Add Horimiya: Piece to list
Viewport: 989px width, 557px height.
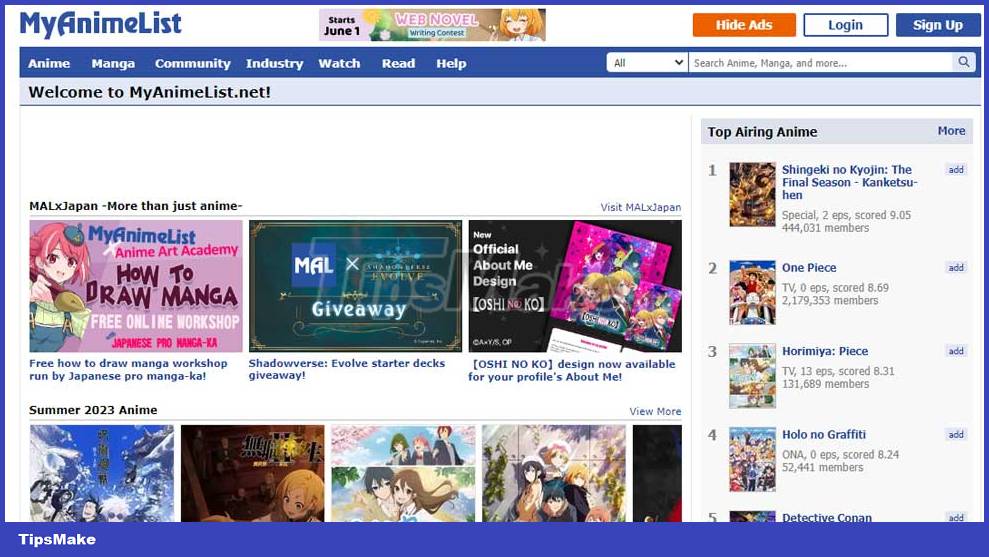click(x=956, y=351)
